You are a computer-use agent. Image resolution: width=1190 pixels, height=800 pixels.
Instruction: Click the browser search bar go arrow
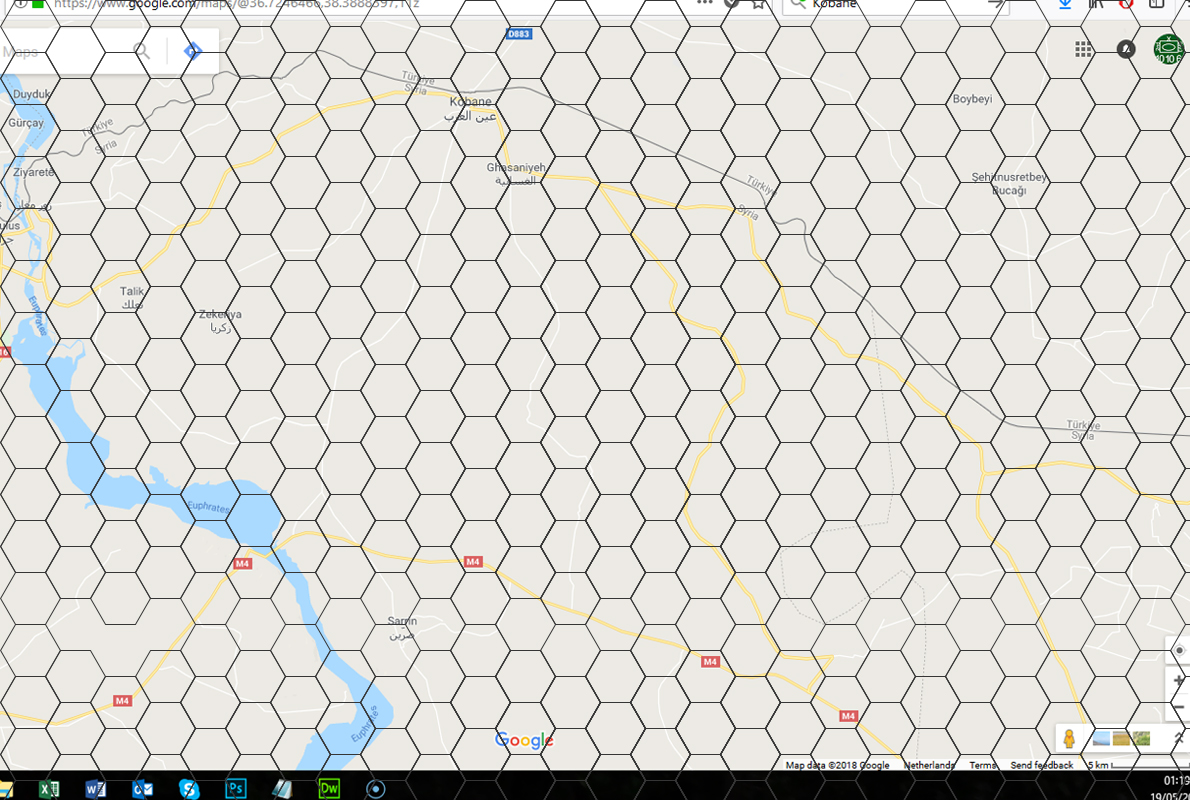(x=995, y=4)
